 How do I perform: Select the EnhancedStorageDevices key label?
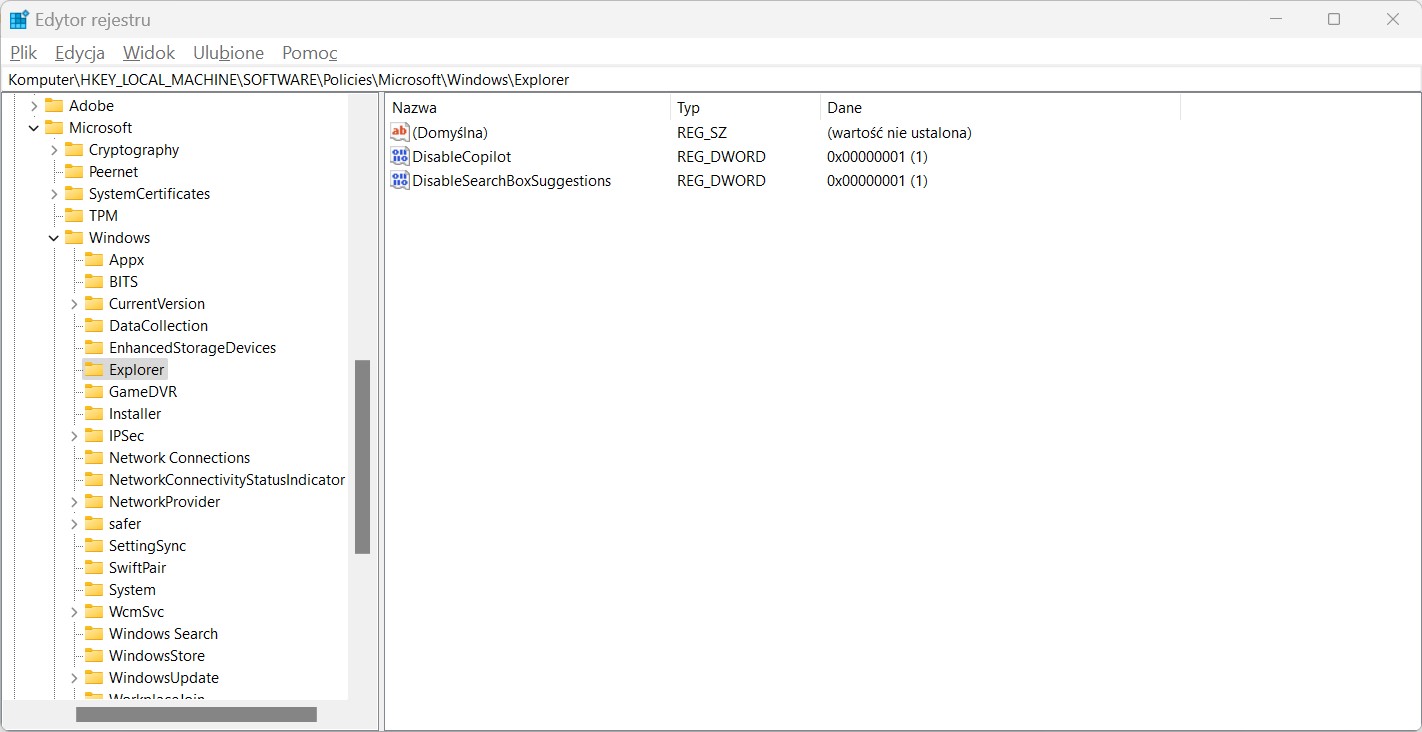[192, 348]
